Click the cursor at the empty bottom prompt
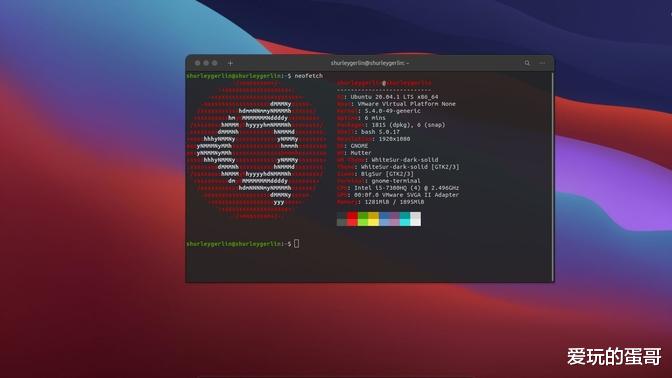This screenshot has width=672, height=378. coord(297,243)
